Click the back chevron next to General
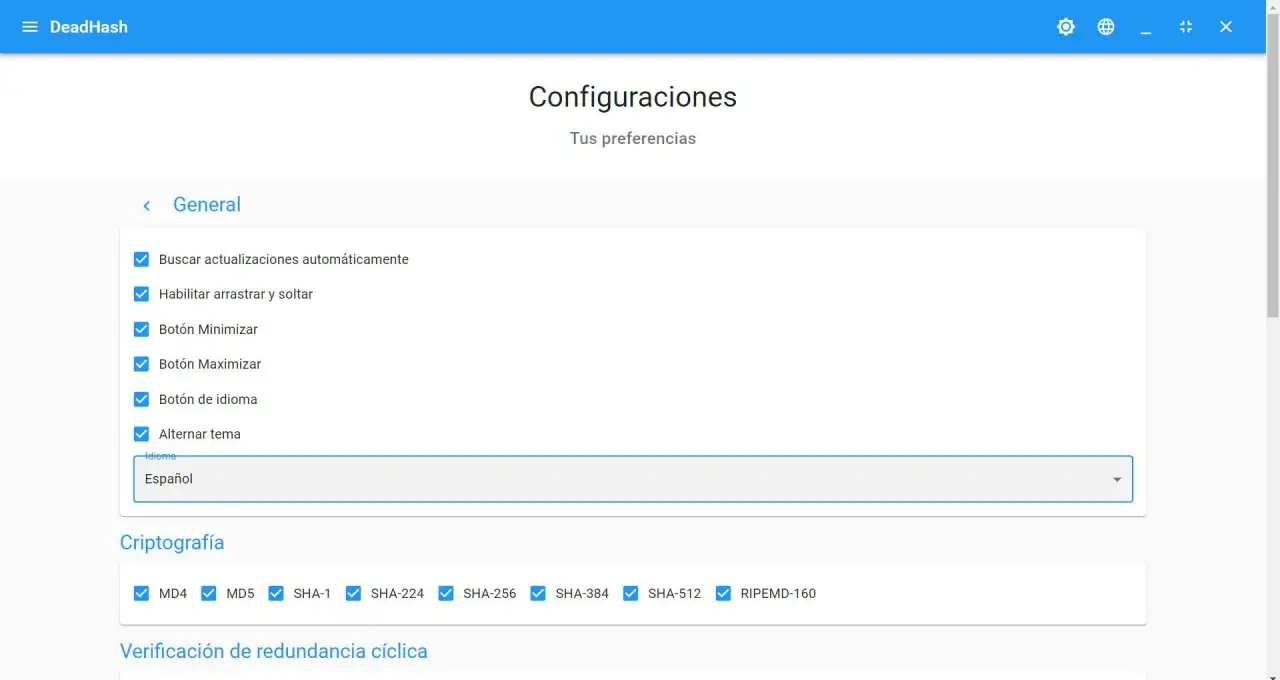Screen dimensions: 1280x680 [x=146, y=205]
